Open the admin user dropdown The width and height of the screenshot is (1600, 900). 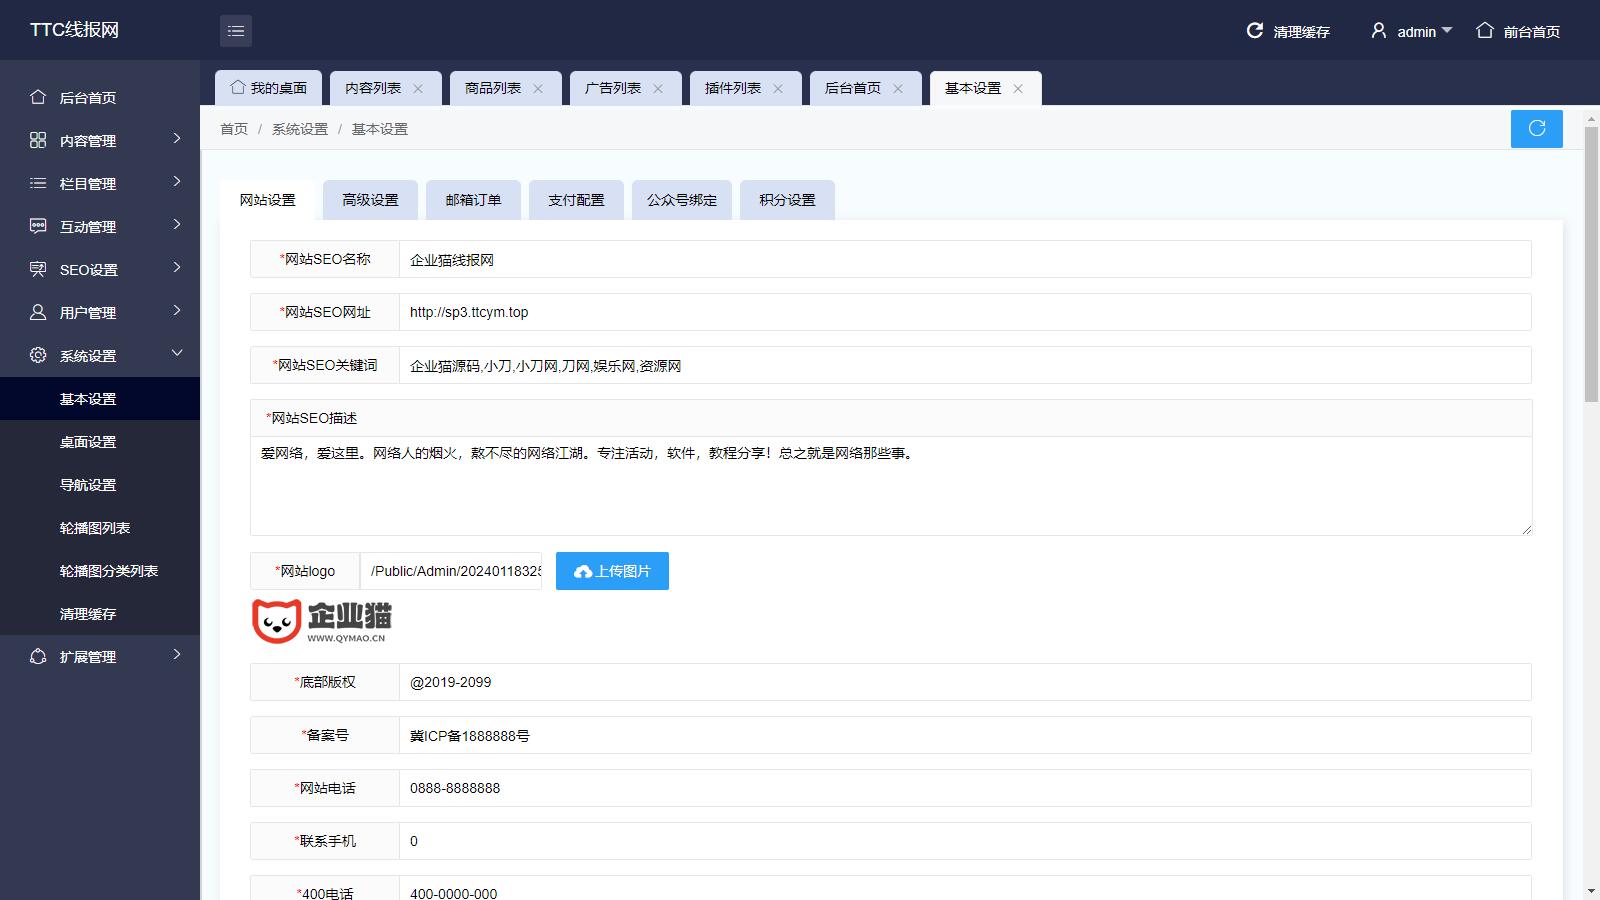[1411, 32]
